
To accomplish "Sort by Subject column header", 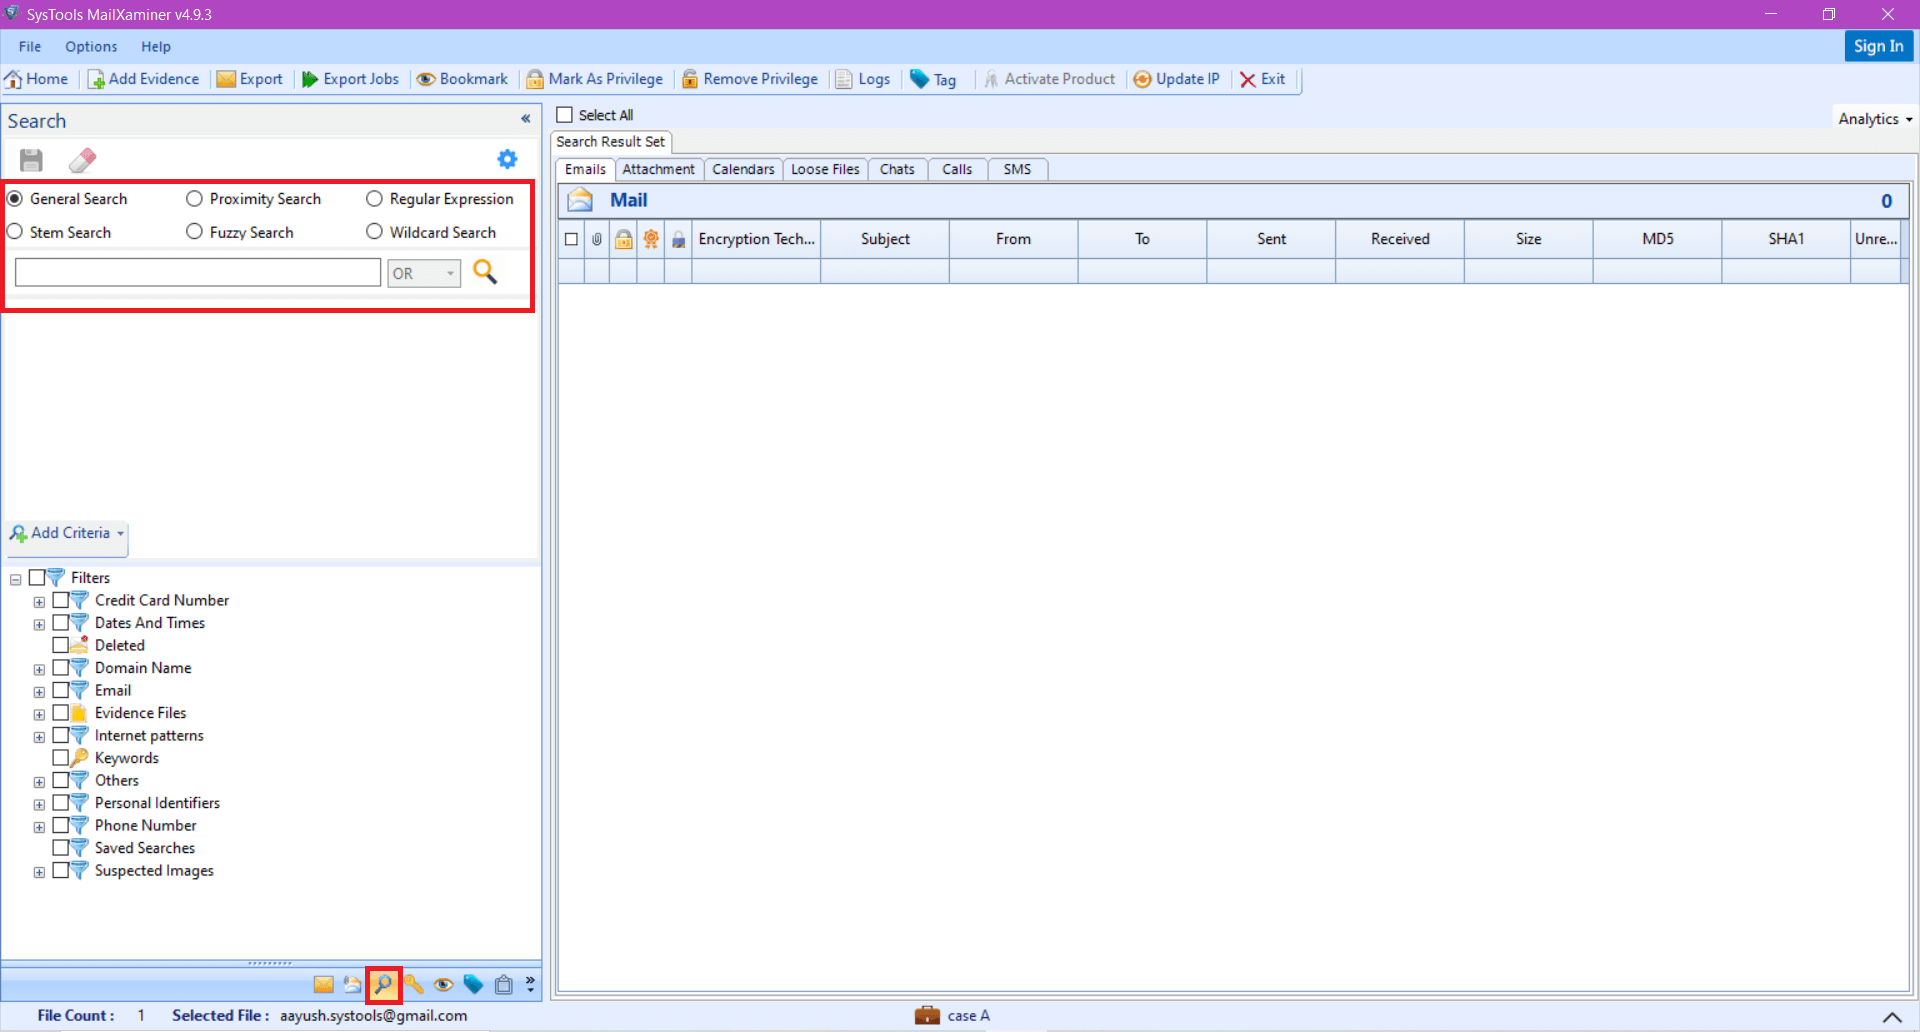I will coord(885,239).
